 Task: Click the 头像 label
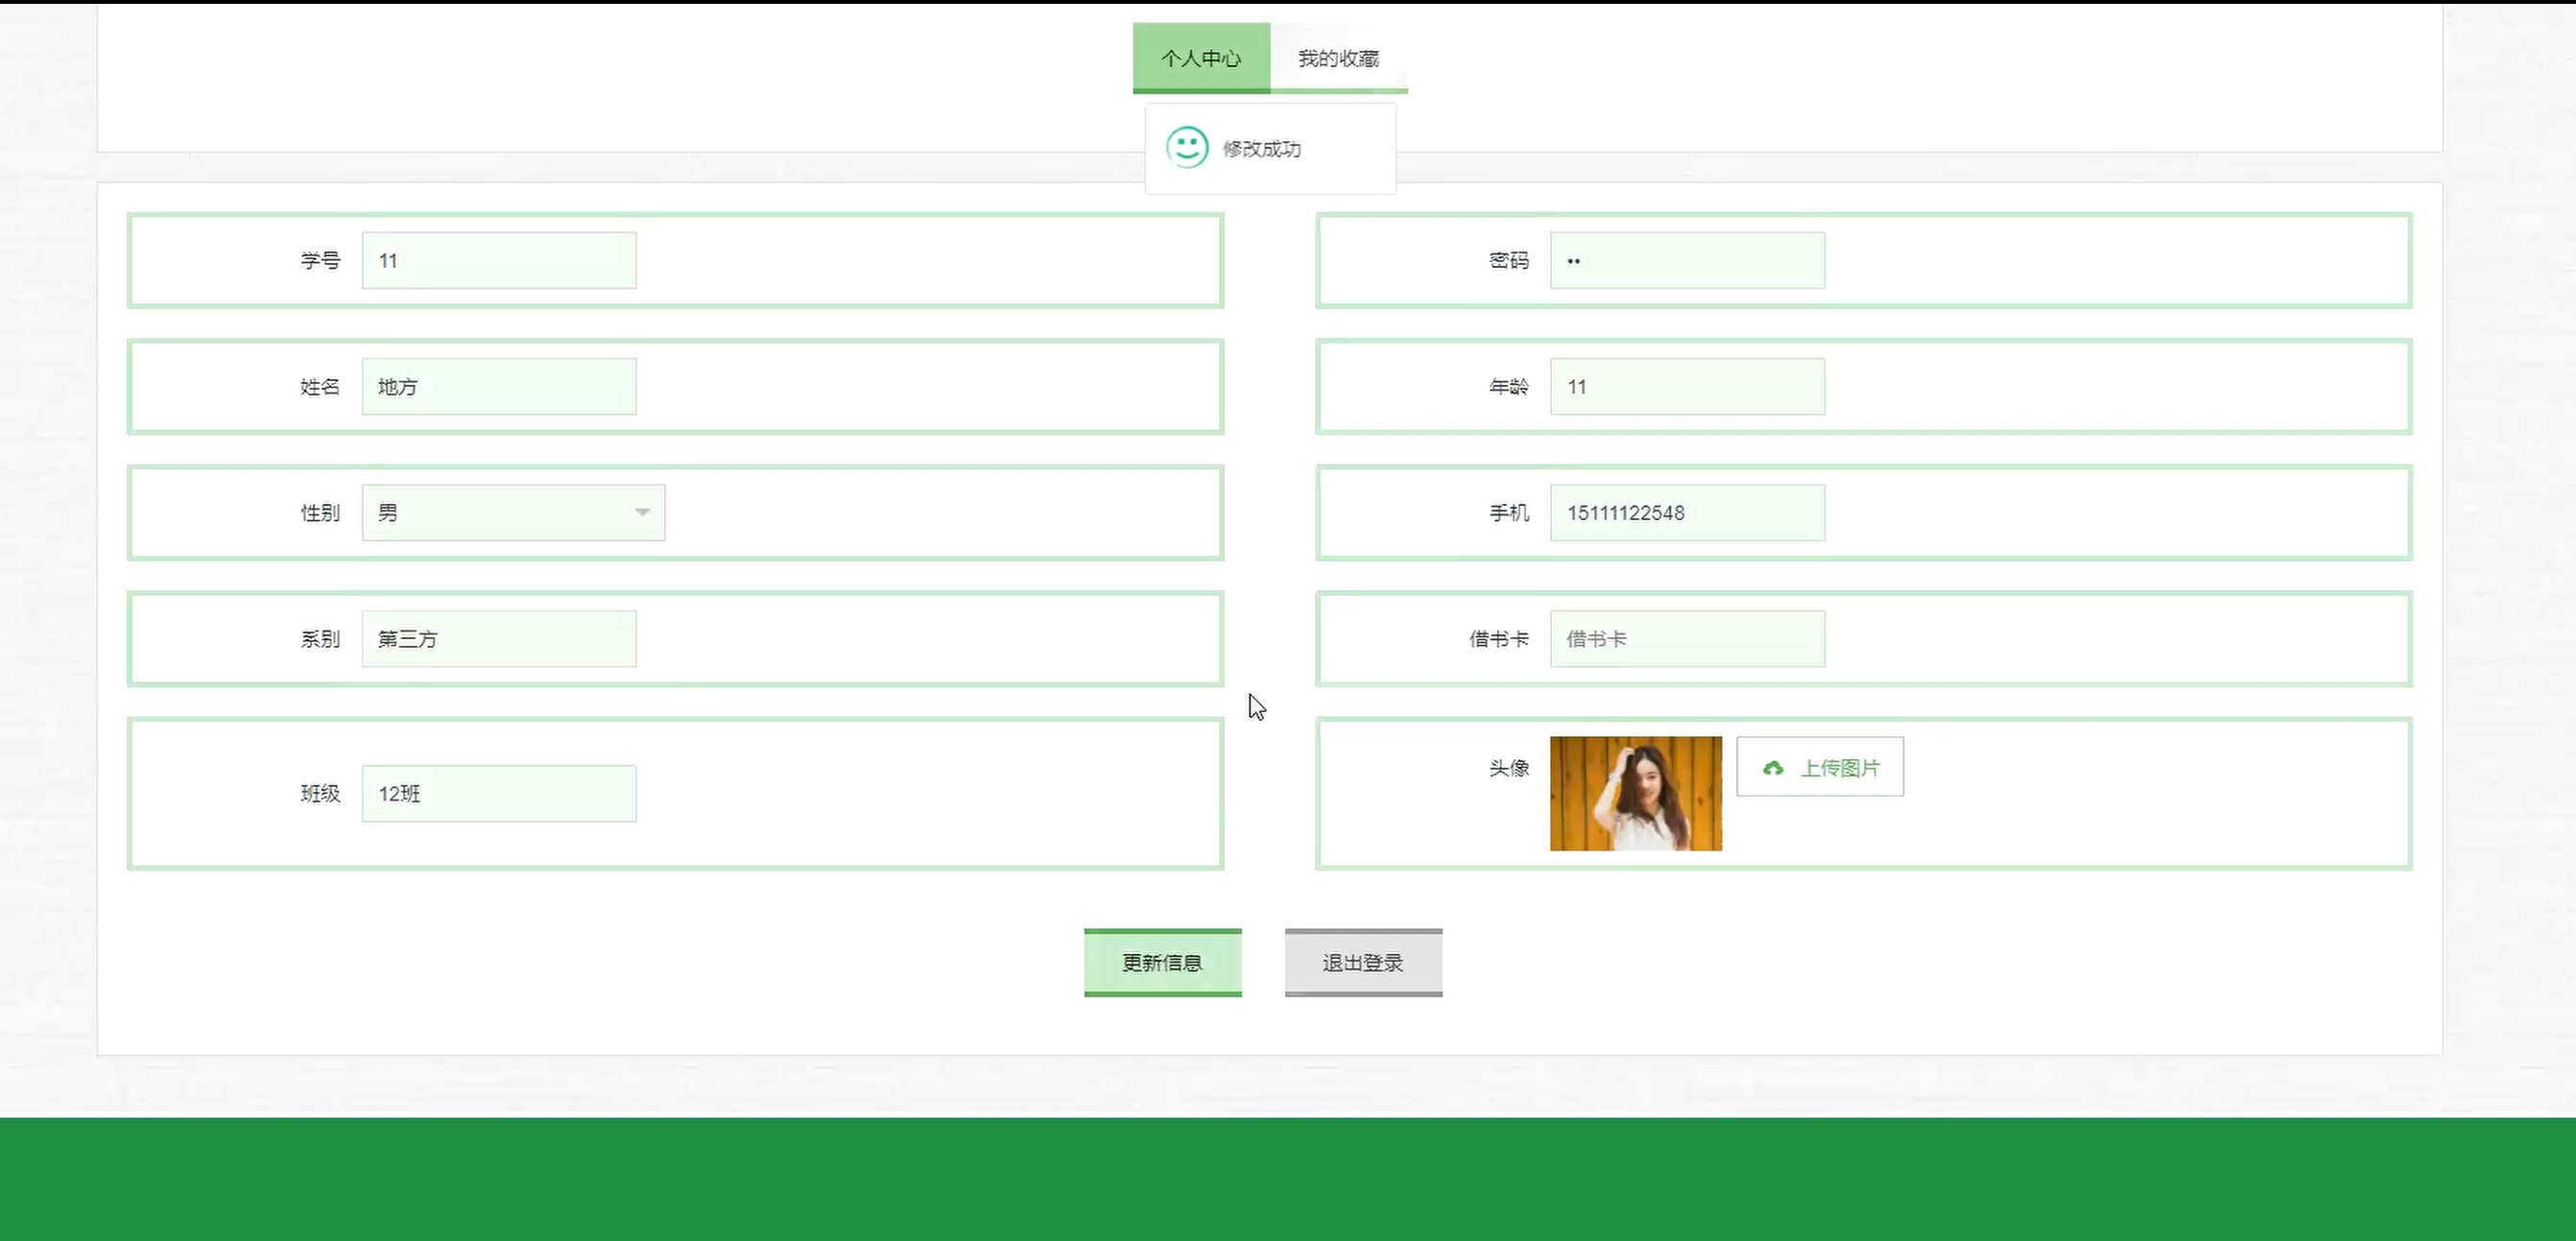[x=1509, y=768]
